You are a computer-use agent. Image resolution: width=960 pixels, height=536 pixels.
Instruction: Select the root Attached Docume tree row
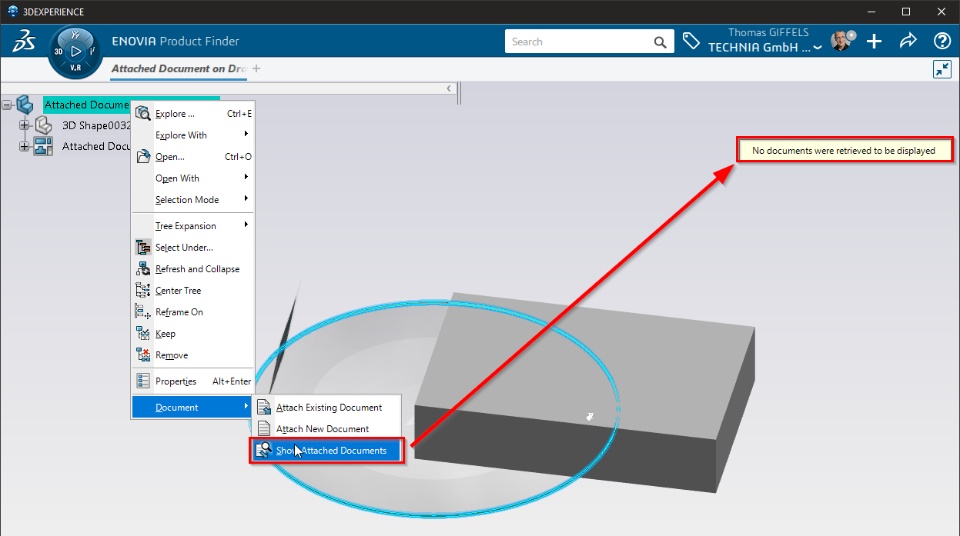(86, 105)
